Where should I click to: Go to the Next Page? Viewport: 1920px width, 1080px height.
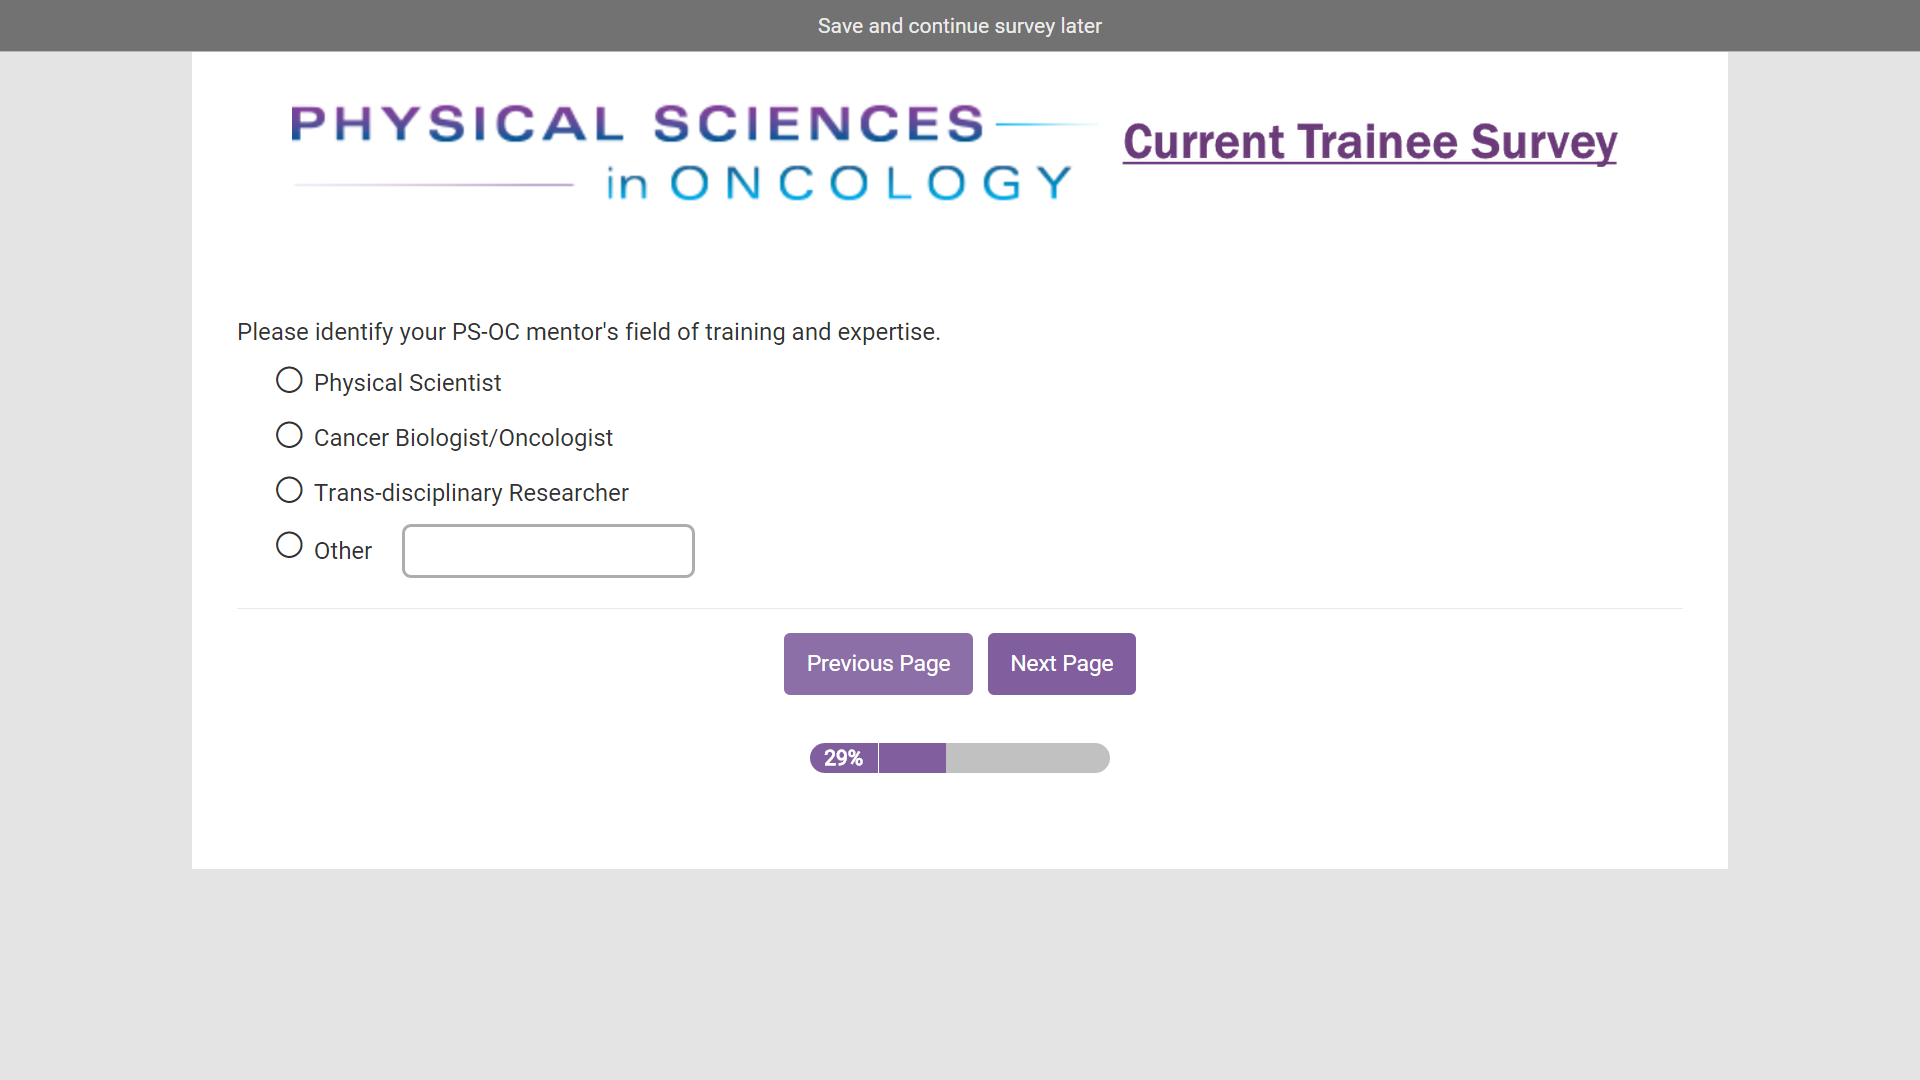click(1061, 664)
